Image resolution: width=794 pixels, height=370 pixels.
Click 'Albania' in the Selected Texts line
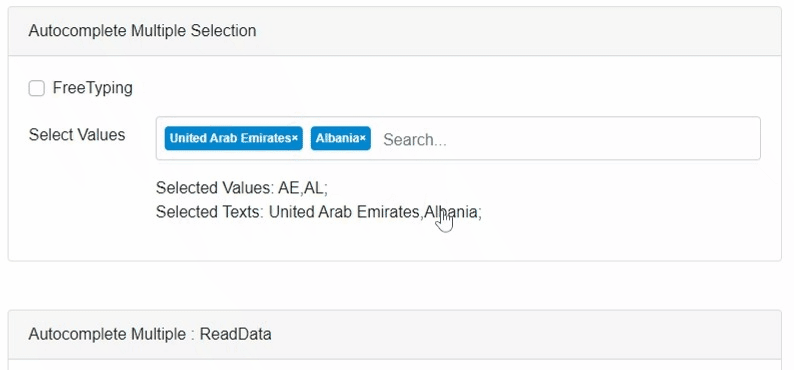coord(451,212)
